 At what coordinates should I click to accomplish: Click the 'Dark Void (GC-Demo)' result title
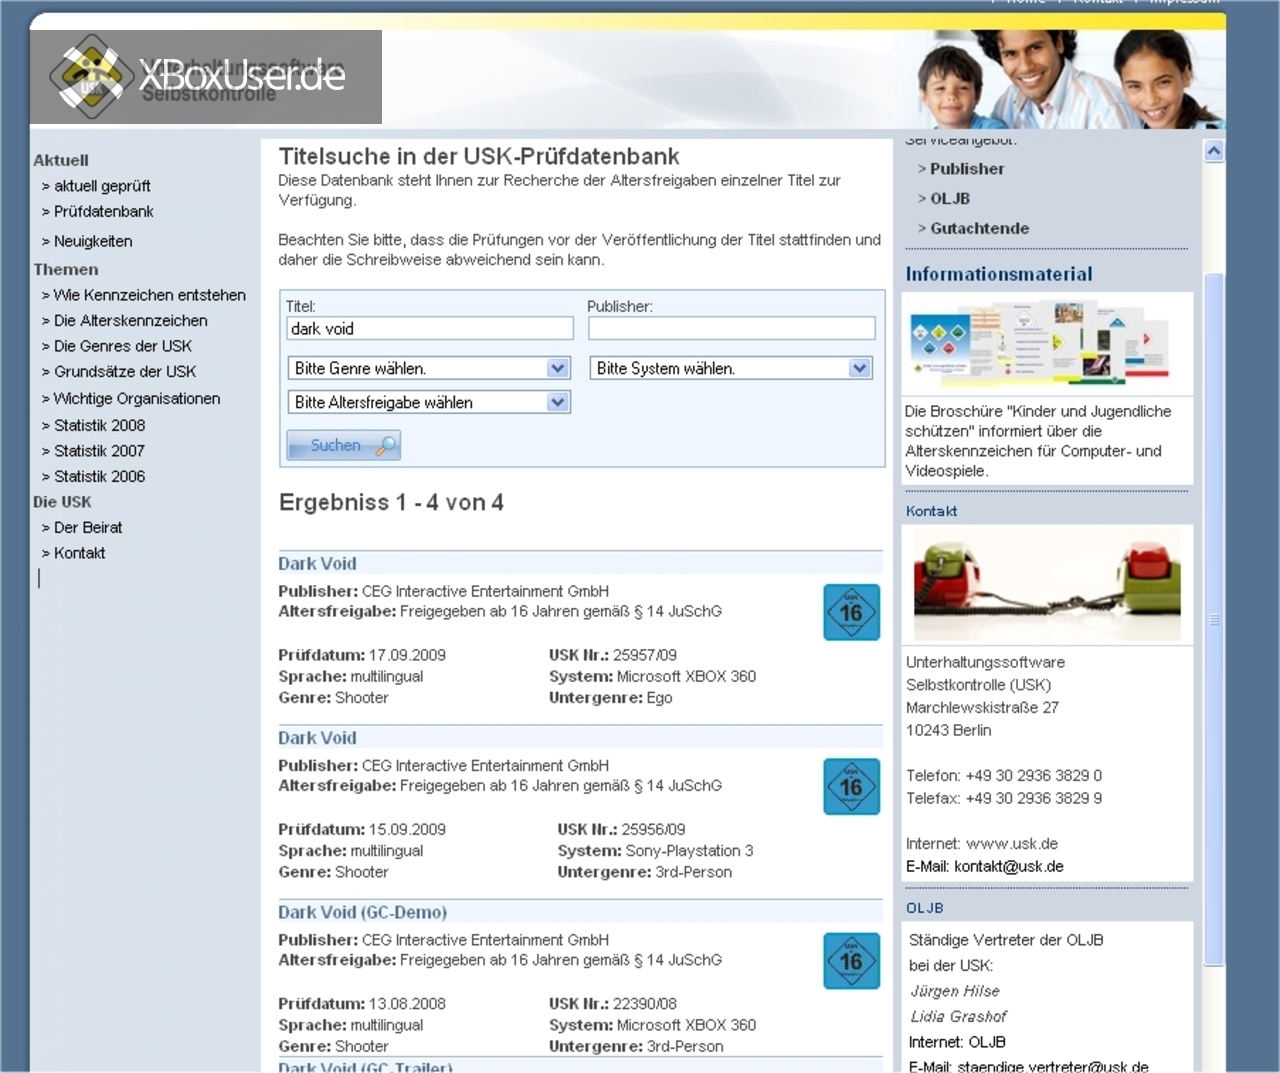tap(362, 912)
